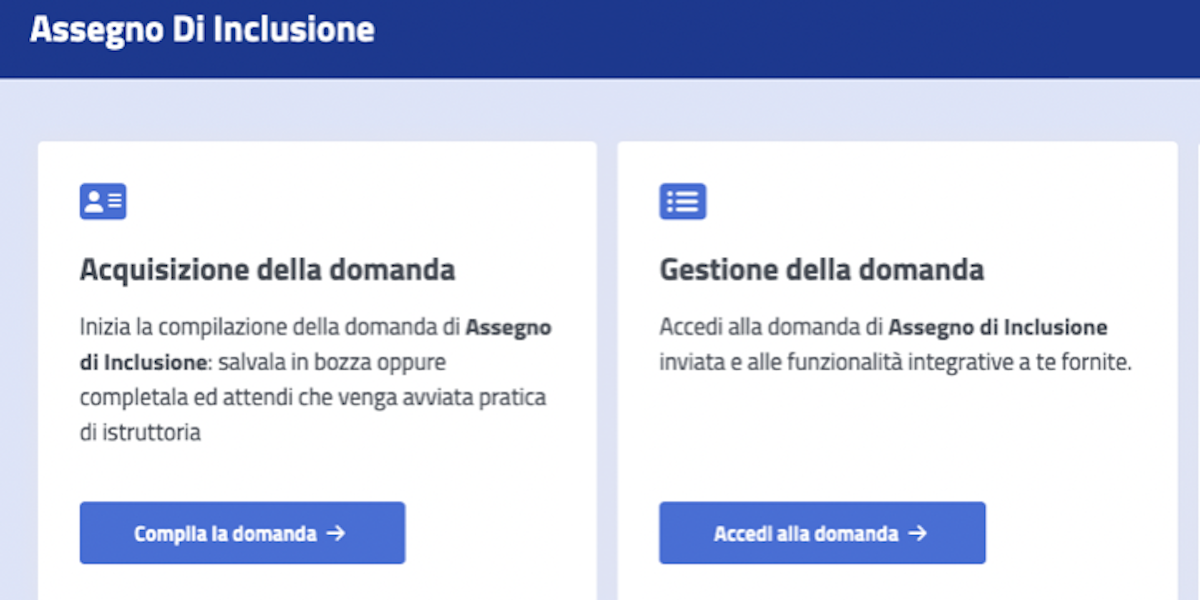Select the Gestione della domanda heading
The width and height of the screenshot is (1200, 600).
[821, 269]
